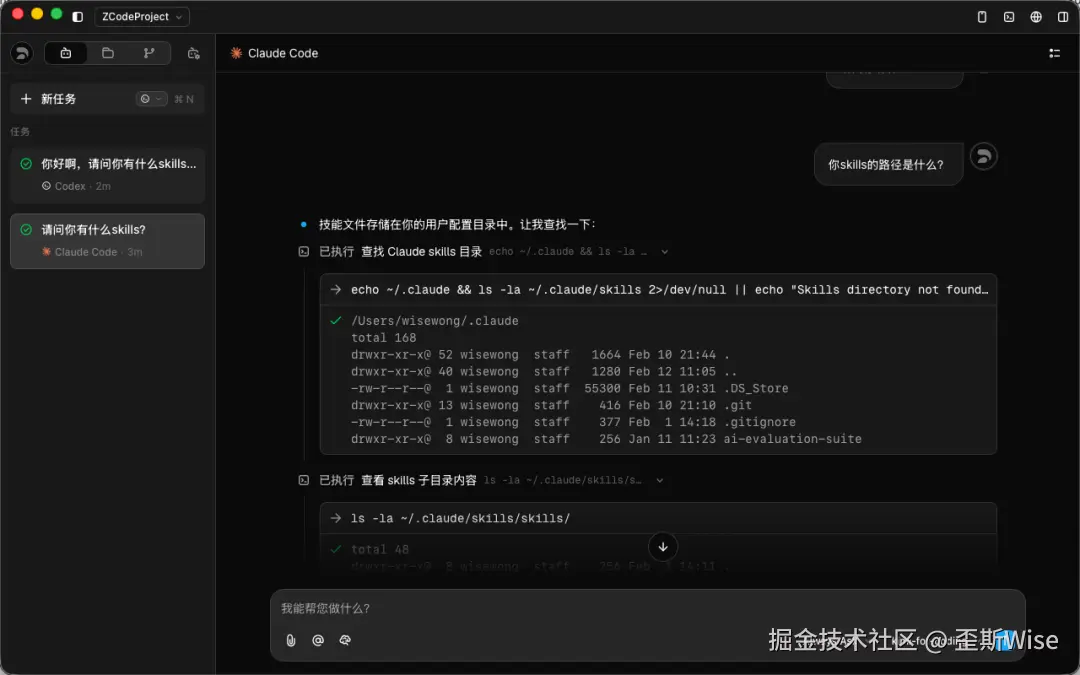This screenshot has width=1080, height=675.
Task: Open the globe browser icon in title bar
Action: pos(1036,17)
